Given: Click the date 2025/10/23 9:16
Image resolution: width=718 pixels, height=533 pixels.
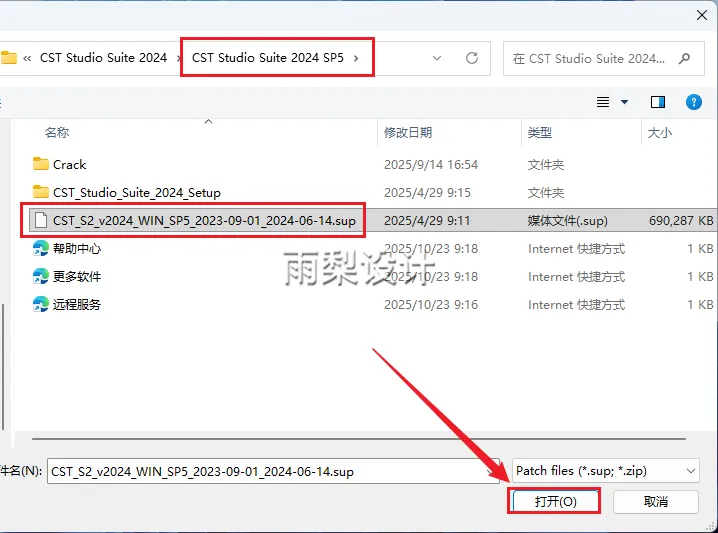Looking at the screenshot, I should click(431, 305).
